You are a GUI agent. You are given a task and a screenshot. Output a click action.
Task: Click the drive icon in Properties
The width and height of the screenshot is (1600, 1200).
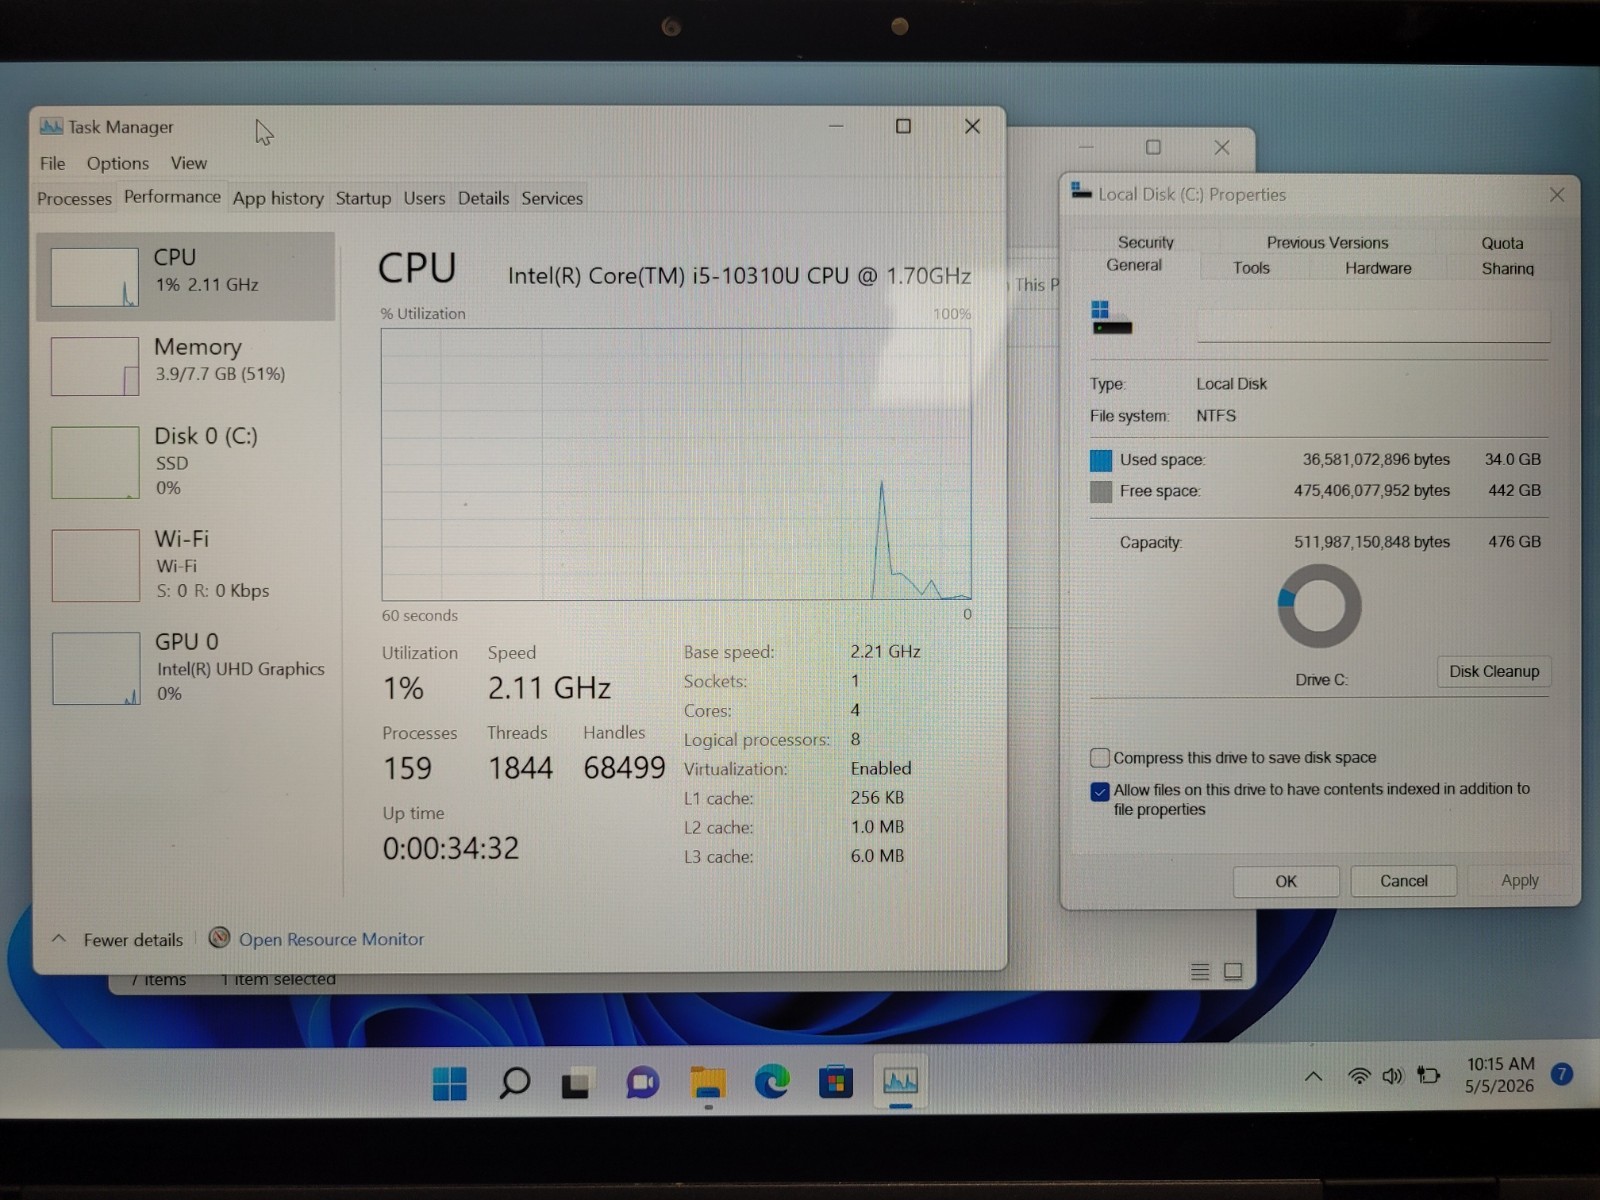(x=1111, y=318)
